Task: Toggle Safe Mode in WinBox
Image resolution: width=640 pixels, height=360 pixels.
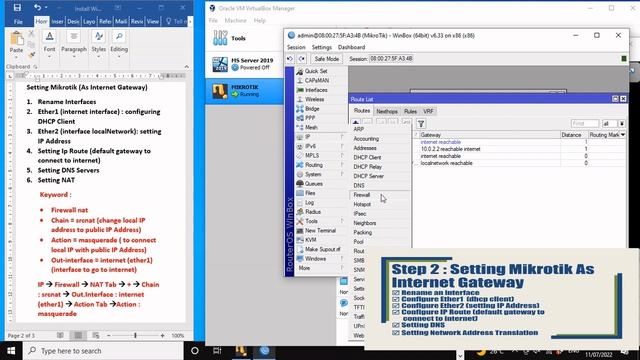Action: point(327,59)
